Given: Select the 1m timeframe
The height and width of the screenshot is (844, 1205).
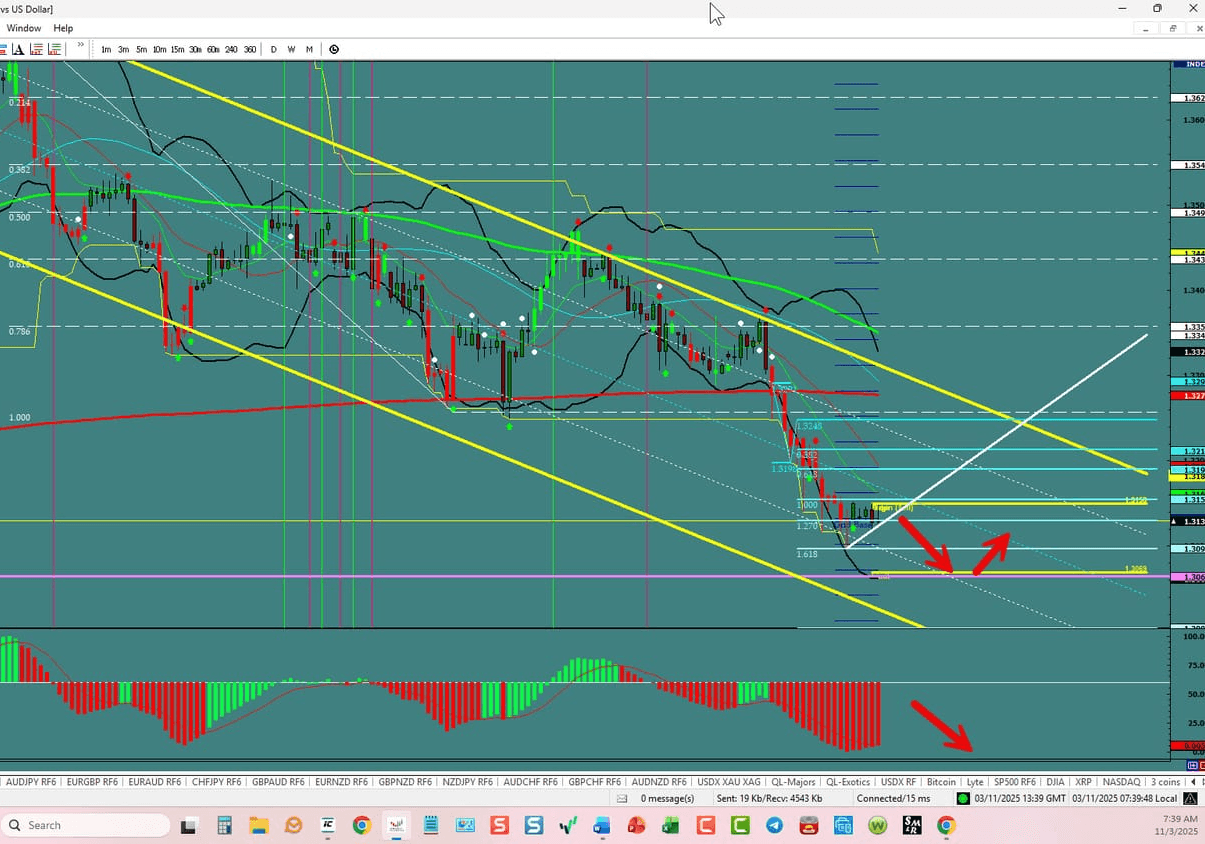Looking at the screenshot, I should (x=106, y=49).
